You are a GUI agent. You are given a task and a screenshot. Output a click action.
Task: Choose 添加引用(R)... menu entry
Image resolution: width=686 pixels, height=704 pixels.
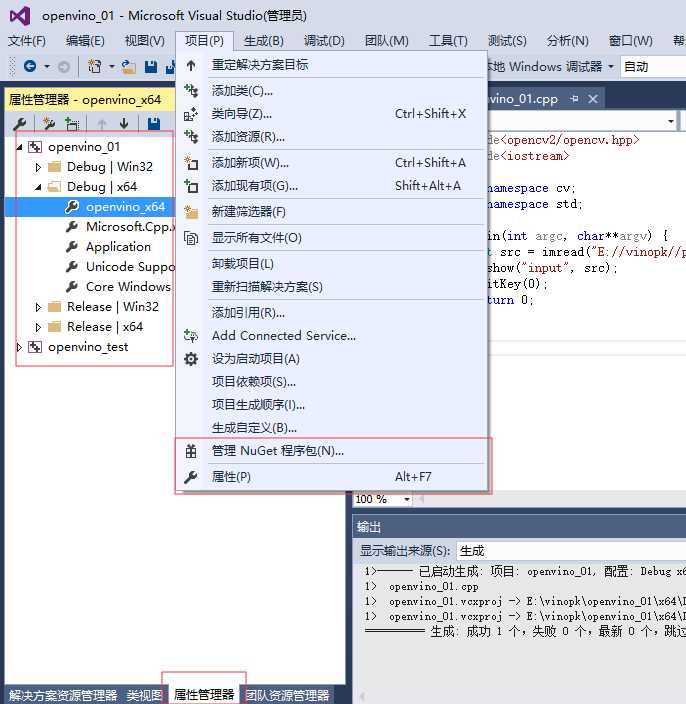(x=331, y=312)
